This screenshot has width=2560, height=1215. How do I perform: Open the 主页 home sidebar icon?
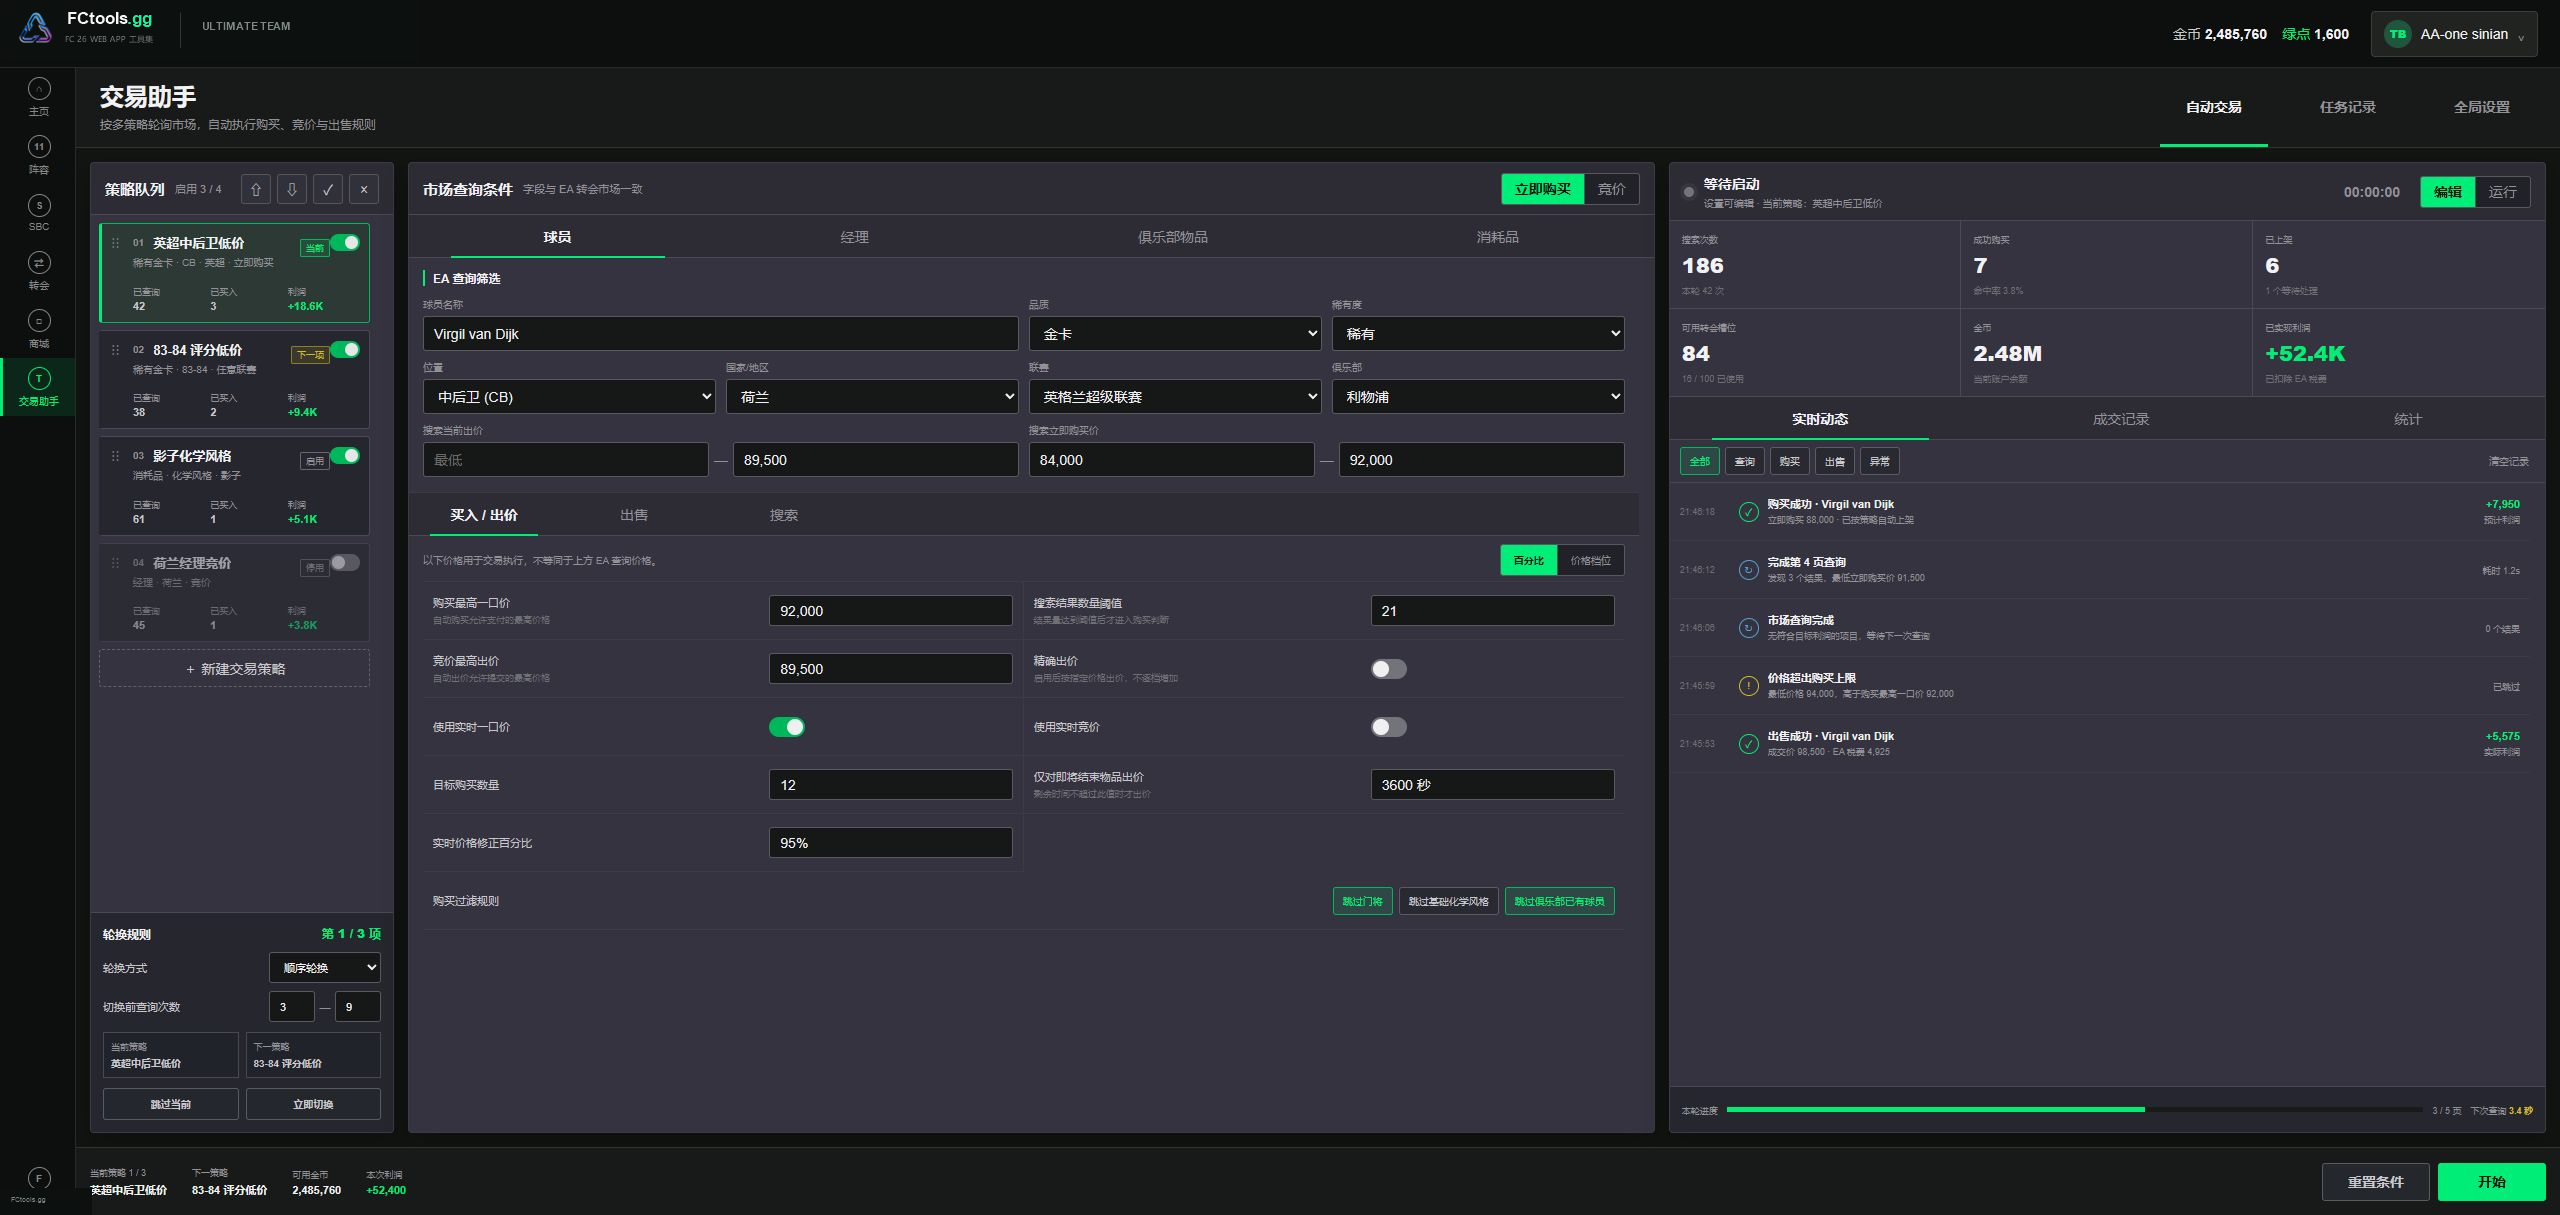[x=38, y=89]
